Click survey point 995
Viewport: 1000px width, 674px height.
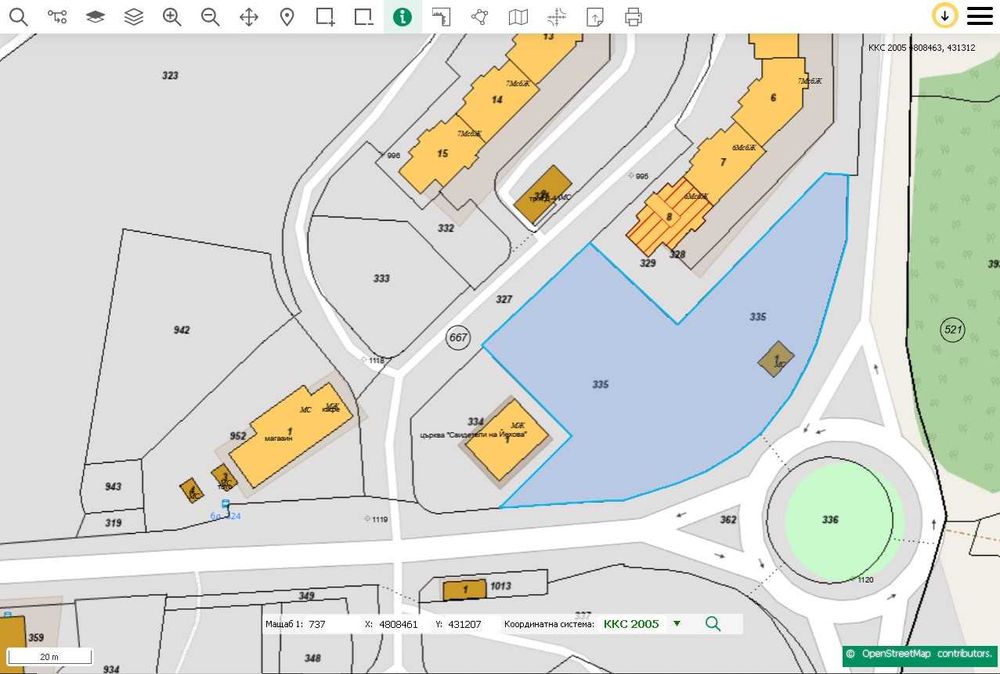coord(638,176)
